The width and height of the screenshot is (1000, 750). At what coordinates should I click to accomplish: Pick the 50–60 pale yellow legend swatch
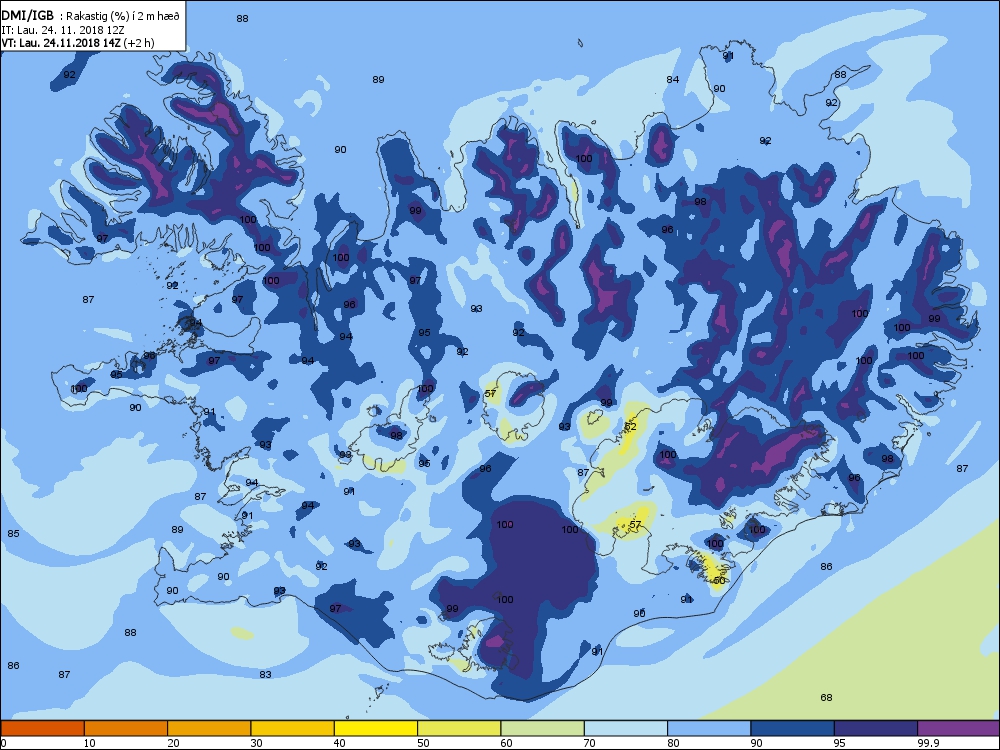click(459, 728)
